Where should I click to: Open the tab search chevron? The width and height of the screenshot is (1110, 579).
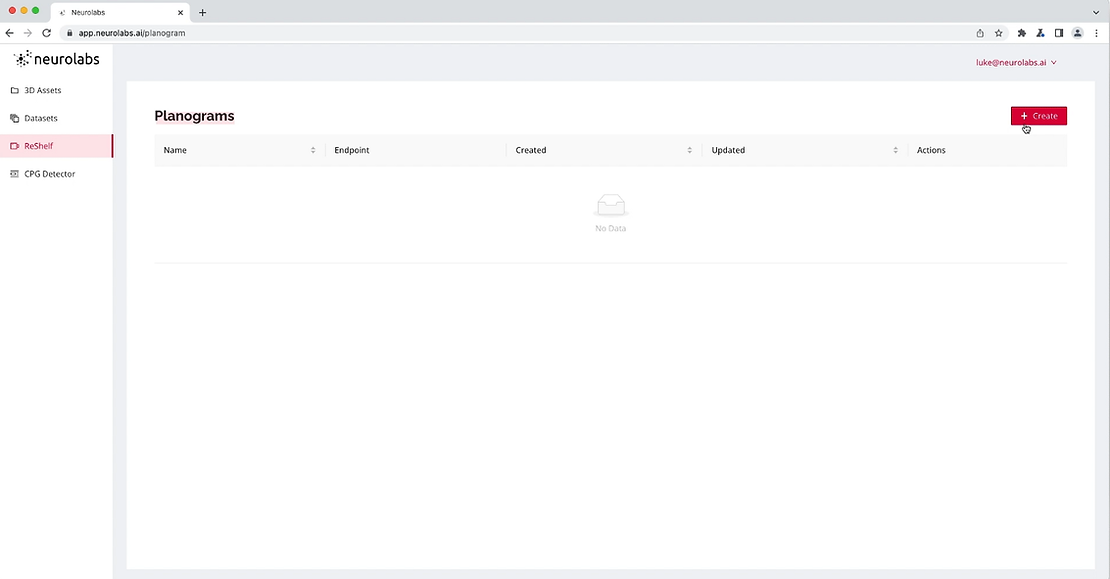(x=1096, y=13)
